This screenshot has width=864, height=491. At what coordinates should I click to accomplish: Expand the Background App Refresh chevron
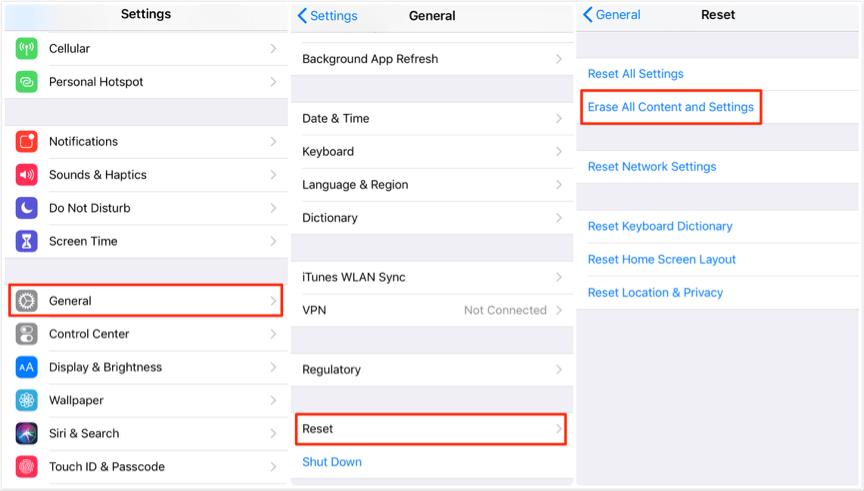[x=559, y=59]
